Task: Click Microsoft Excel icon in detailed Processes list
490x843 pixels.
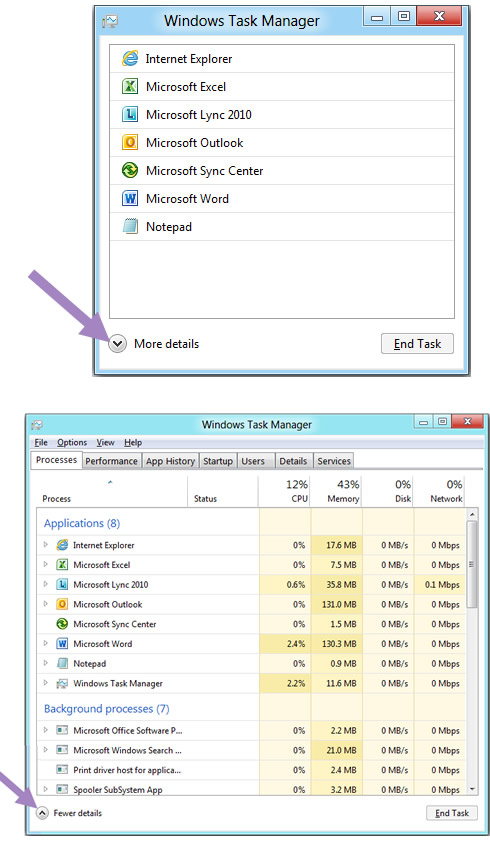Action: click(62, 565)
